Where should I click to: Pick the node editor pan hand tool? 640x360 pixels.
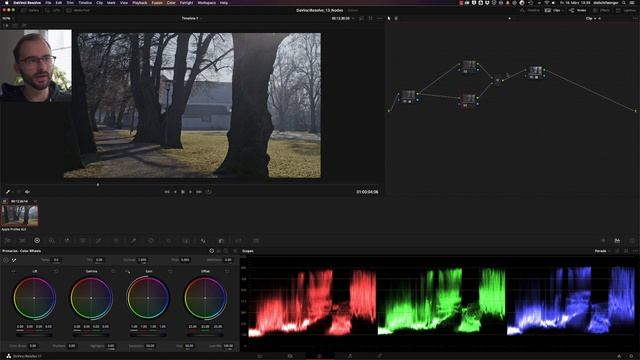(396, 18)
